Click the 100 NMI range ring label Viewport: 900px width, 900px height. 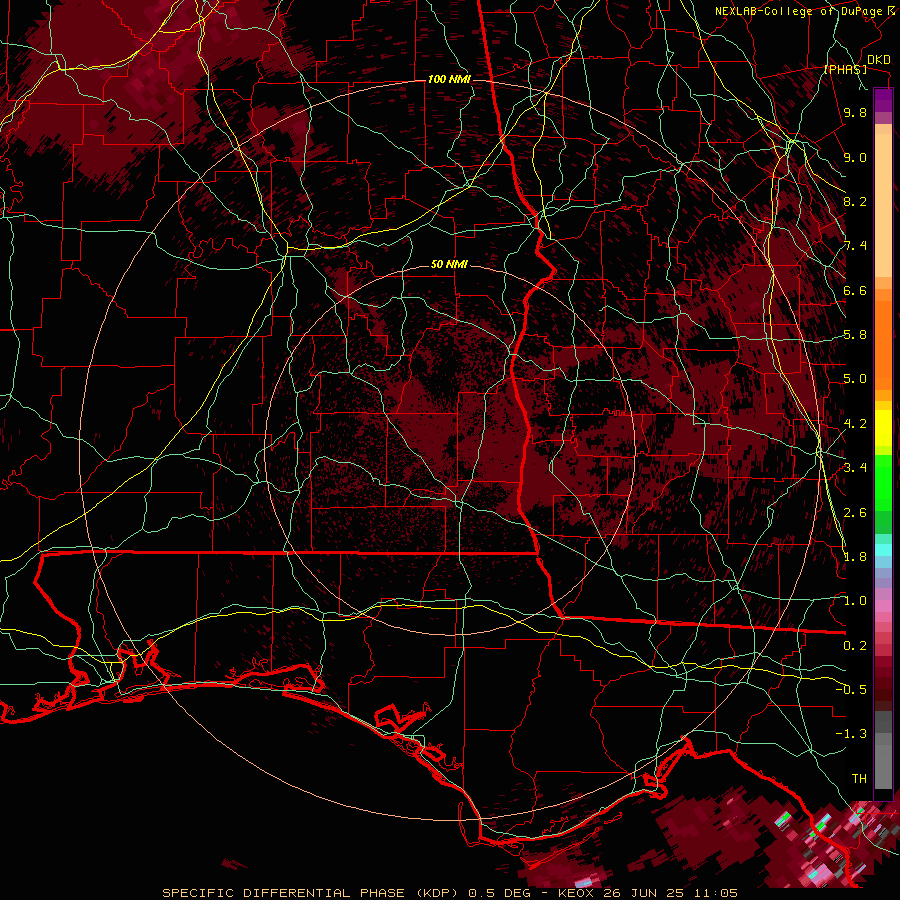[449, 79]
